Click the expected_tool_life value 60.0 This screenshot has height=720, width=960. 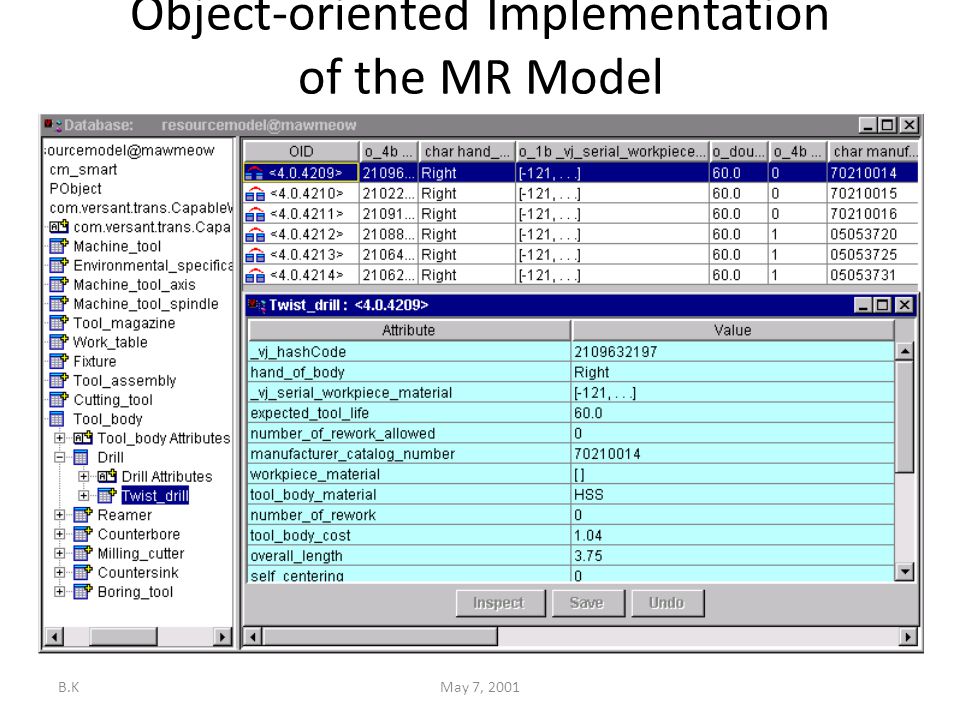click(588, 413)
